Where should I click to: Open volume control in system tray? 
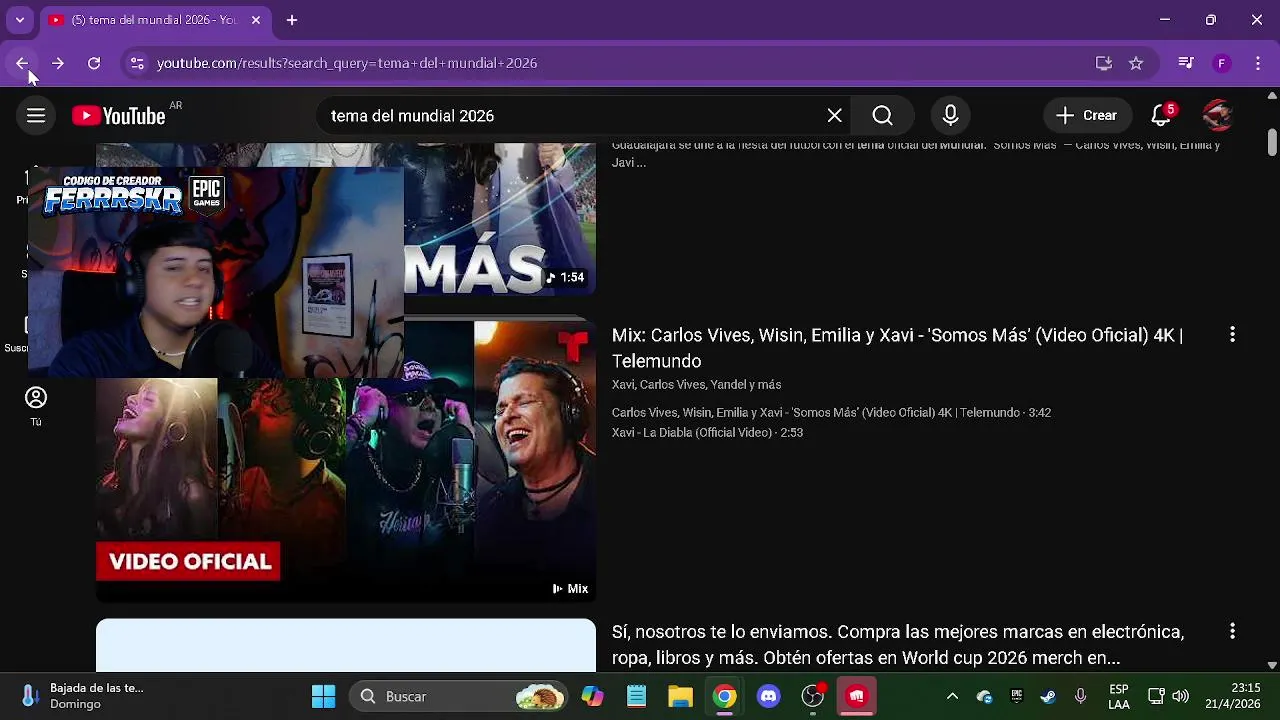click(1181, 697)
